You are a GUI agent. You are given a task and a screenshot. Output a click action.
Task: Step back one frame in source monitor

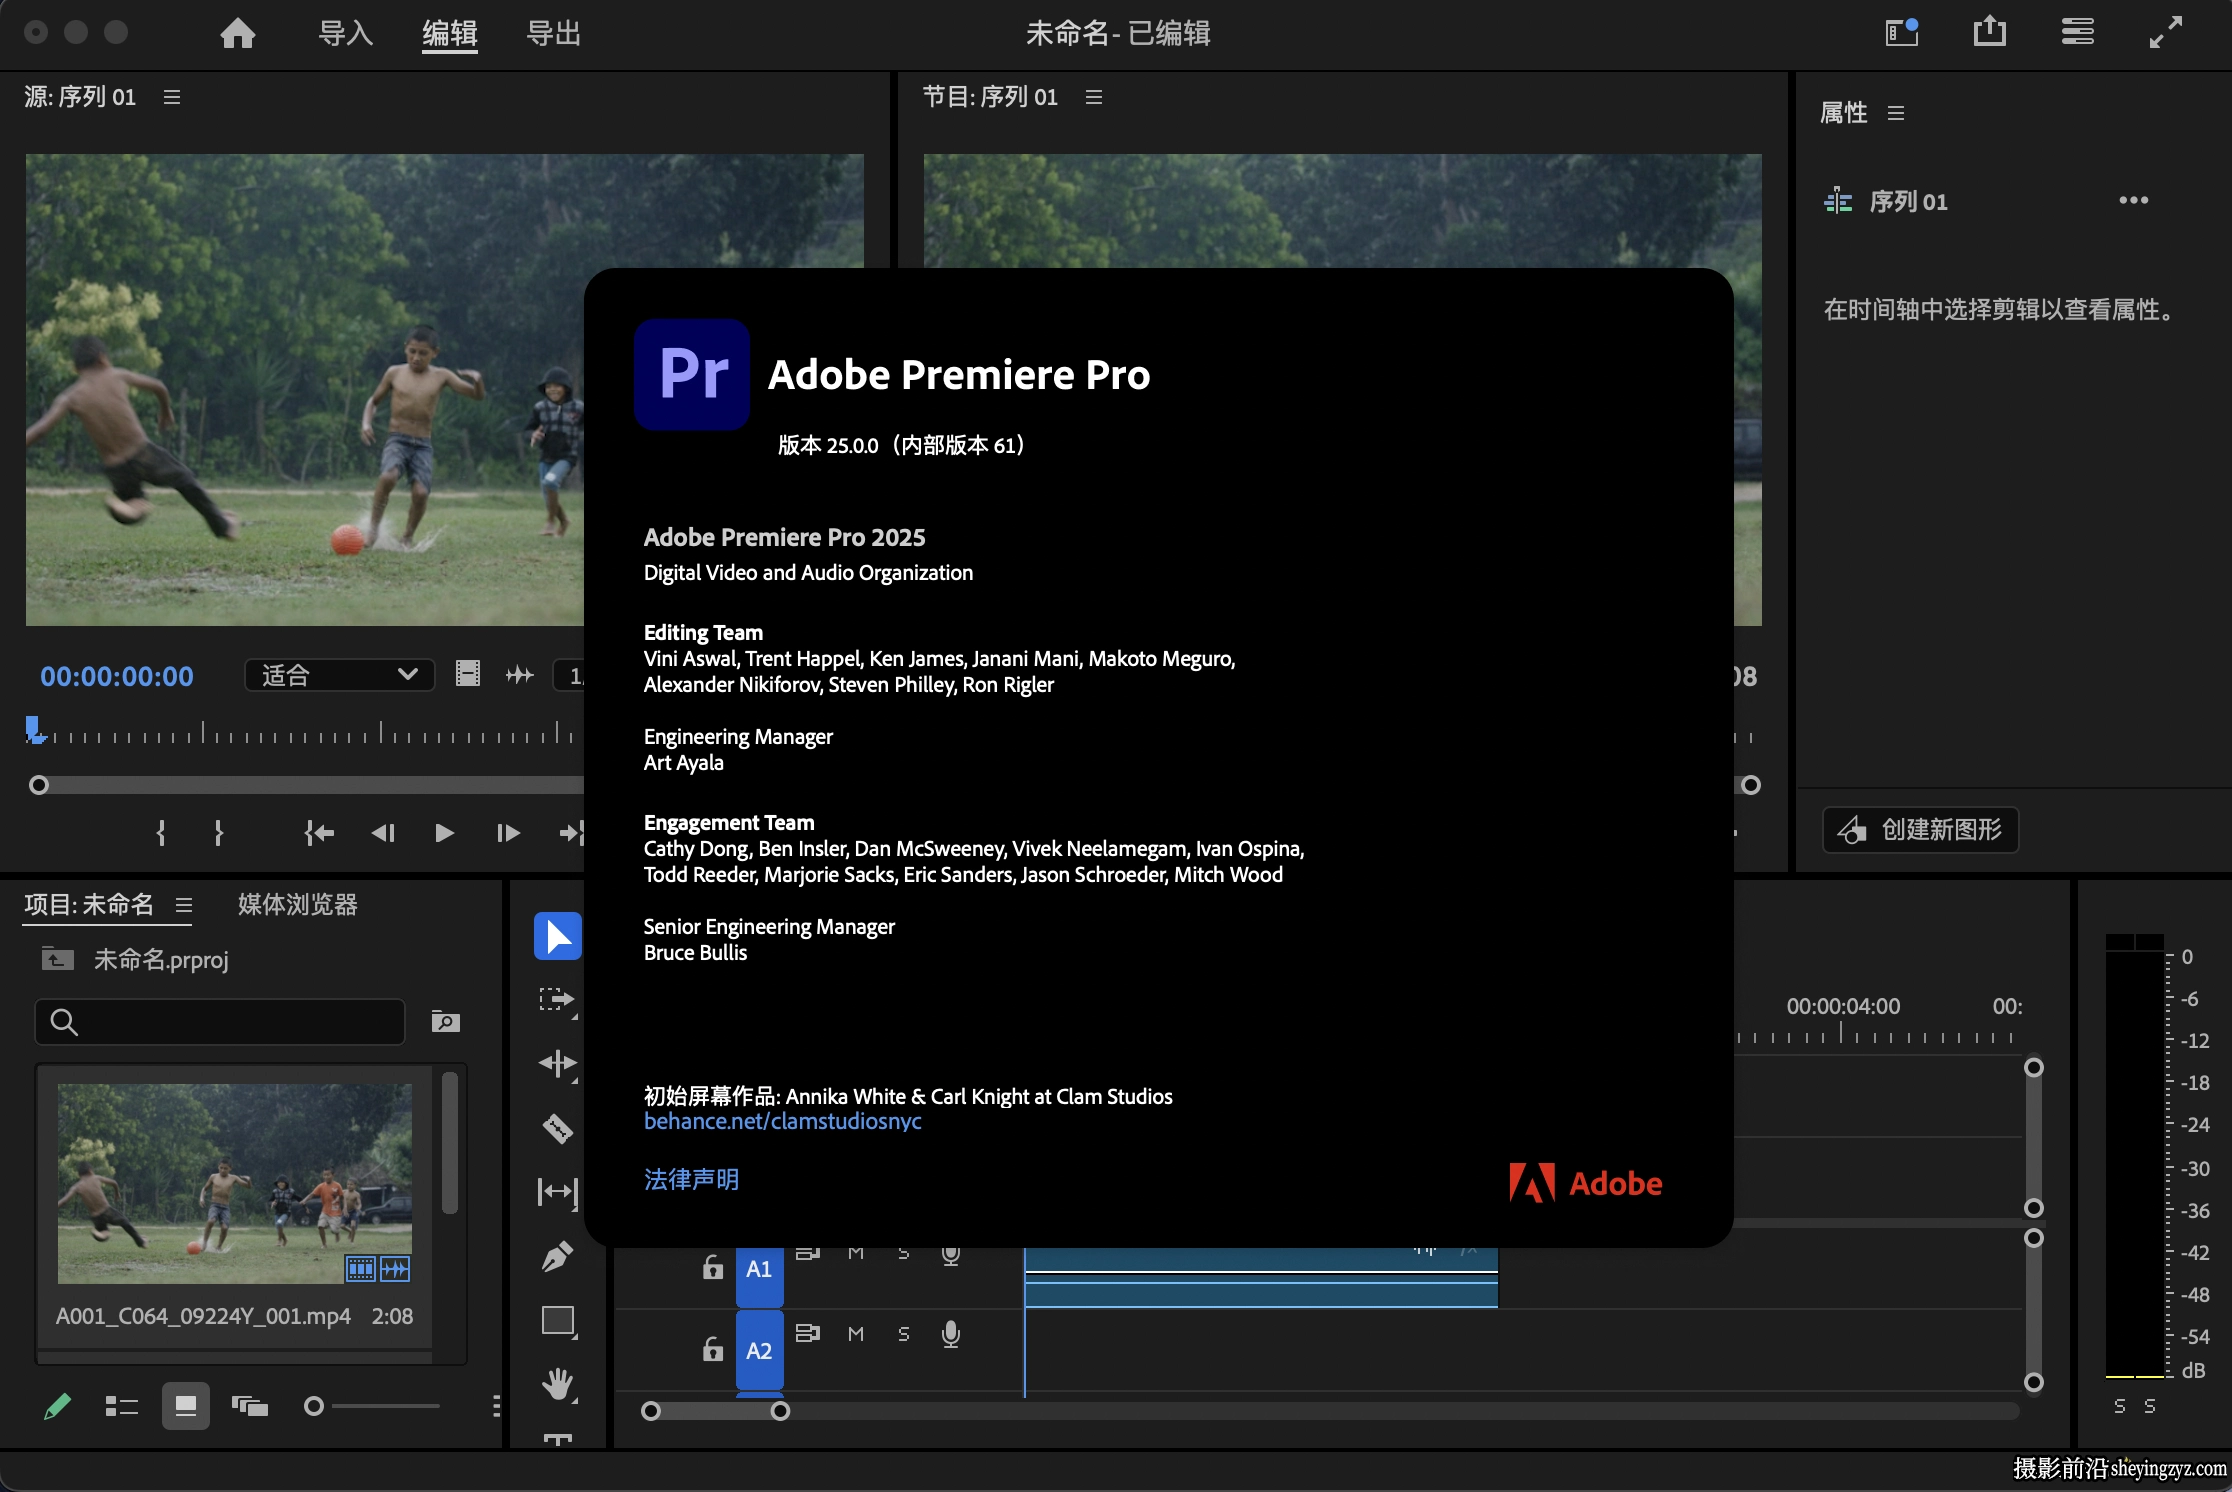pyautogui.click(x=383, y=833)
